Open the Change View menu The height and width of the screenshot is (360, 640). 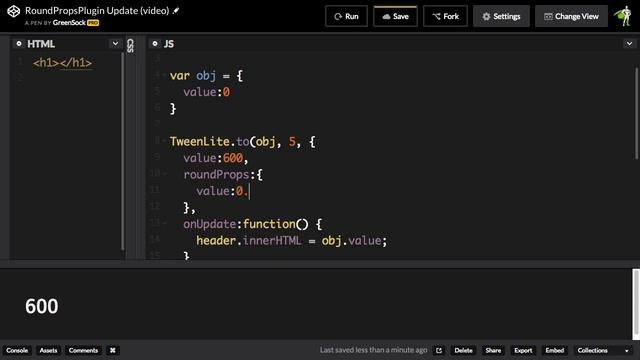click(571, 16)
